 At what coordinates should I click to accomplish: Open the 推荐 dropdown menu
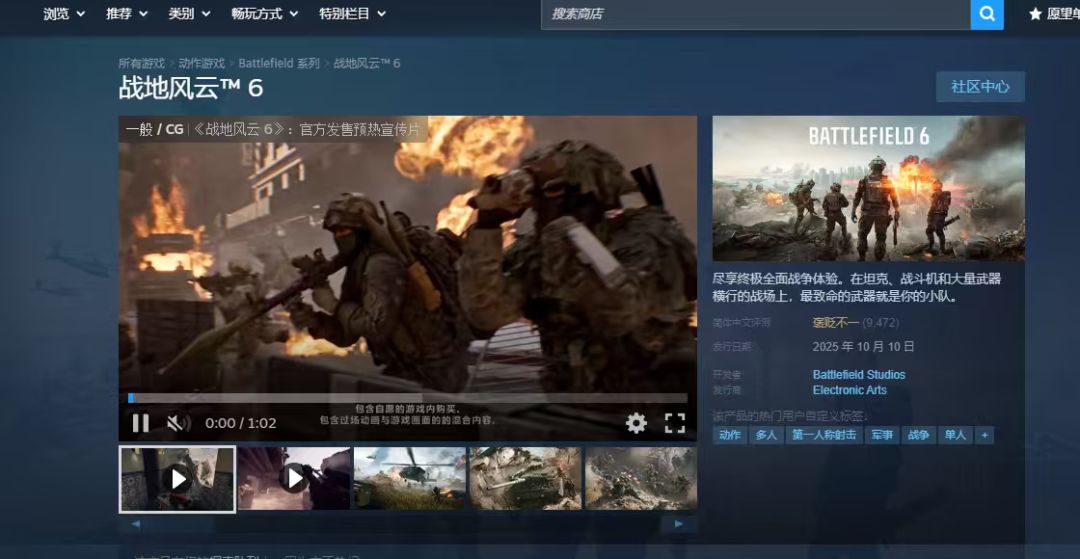tap(127, 14)
